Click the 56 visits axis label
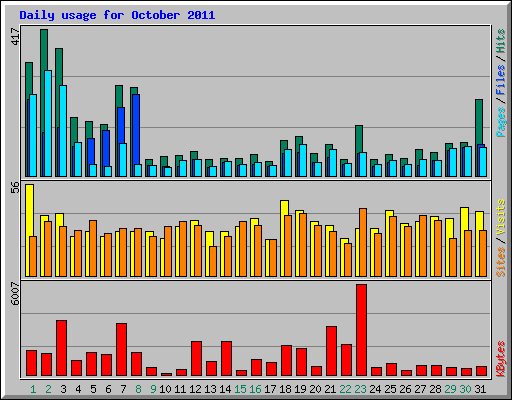Viewport: 512px width, 400px height. point(15,187)
